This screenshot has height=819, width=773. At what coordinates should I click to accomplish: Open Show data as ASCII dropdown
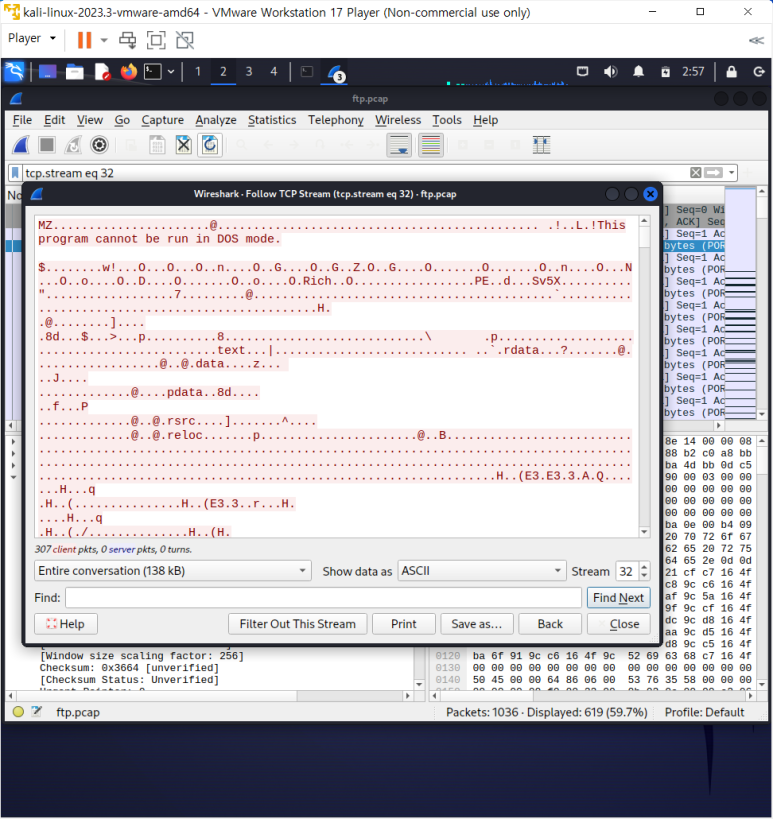point(482,570)
